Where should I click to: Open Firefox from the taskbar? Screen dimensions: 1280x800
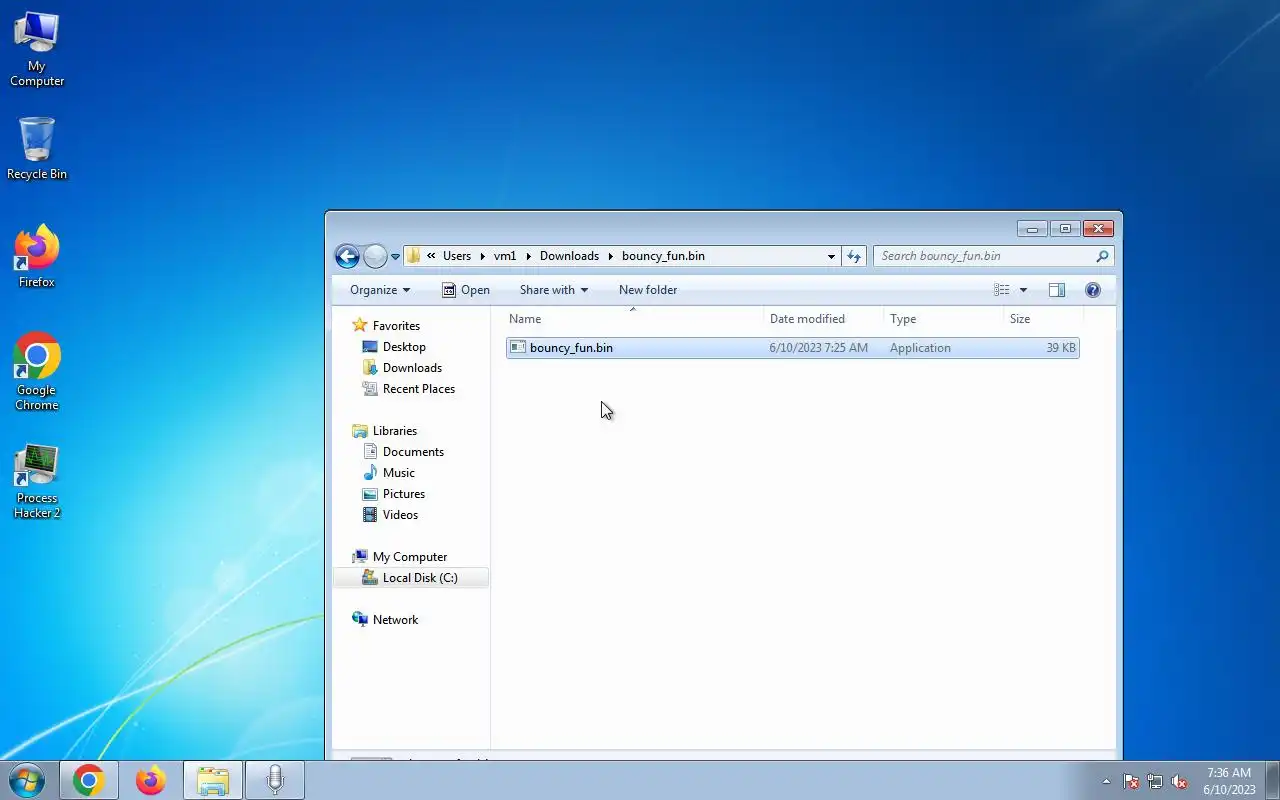pyautogui.click(x=151, y=781)
